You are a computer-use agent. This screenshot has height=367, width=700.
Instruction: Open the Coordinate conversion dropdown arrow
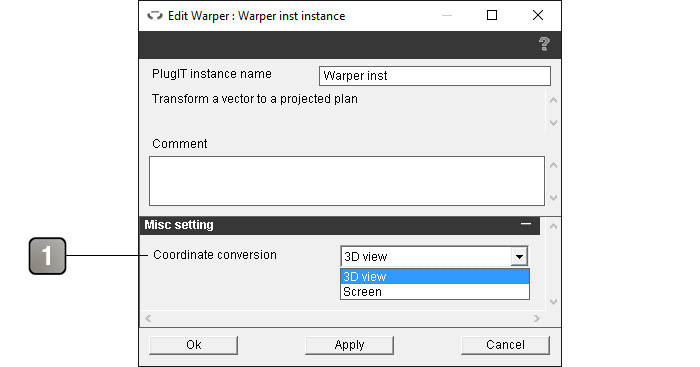coord(519,257)
